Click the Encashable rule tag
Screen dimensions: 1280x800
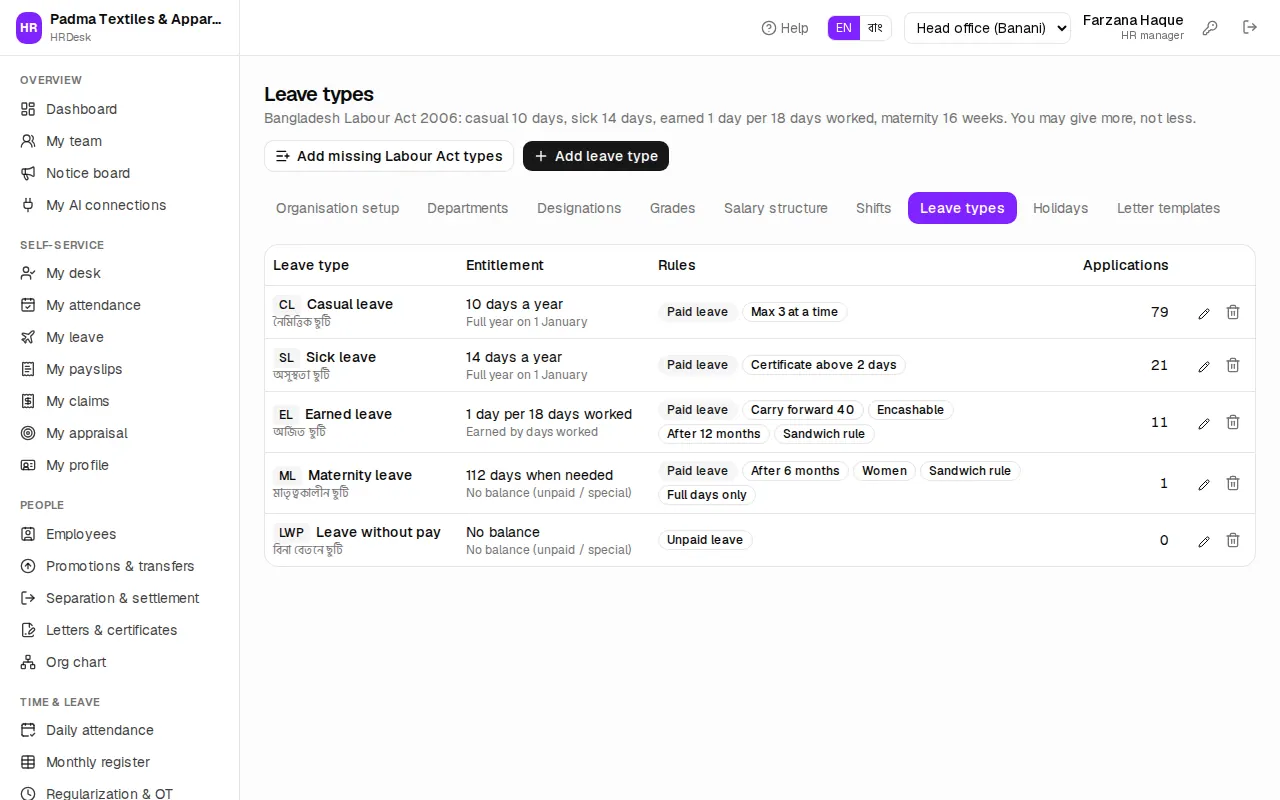click(911, 410)
